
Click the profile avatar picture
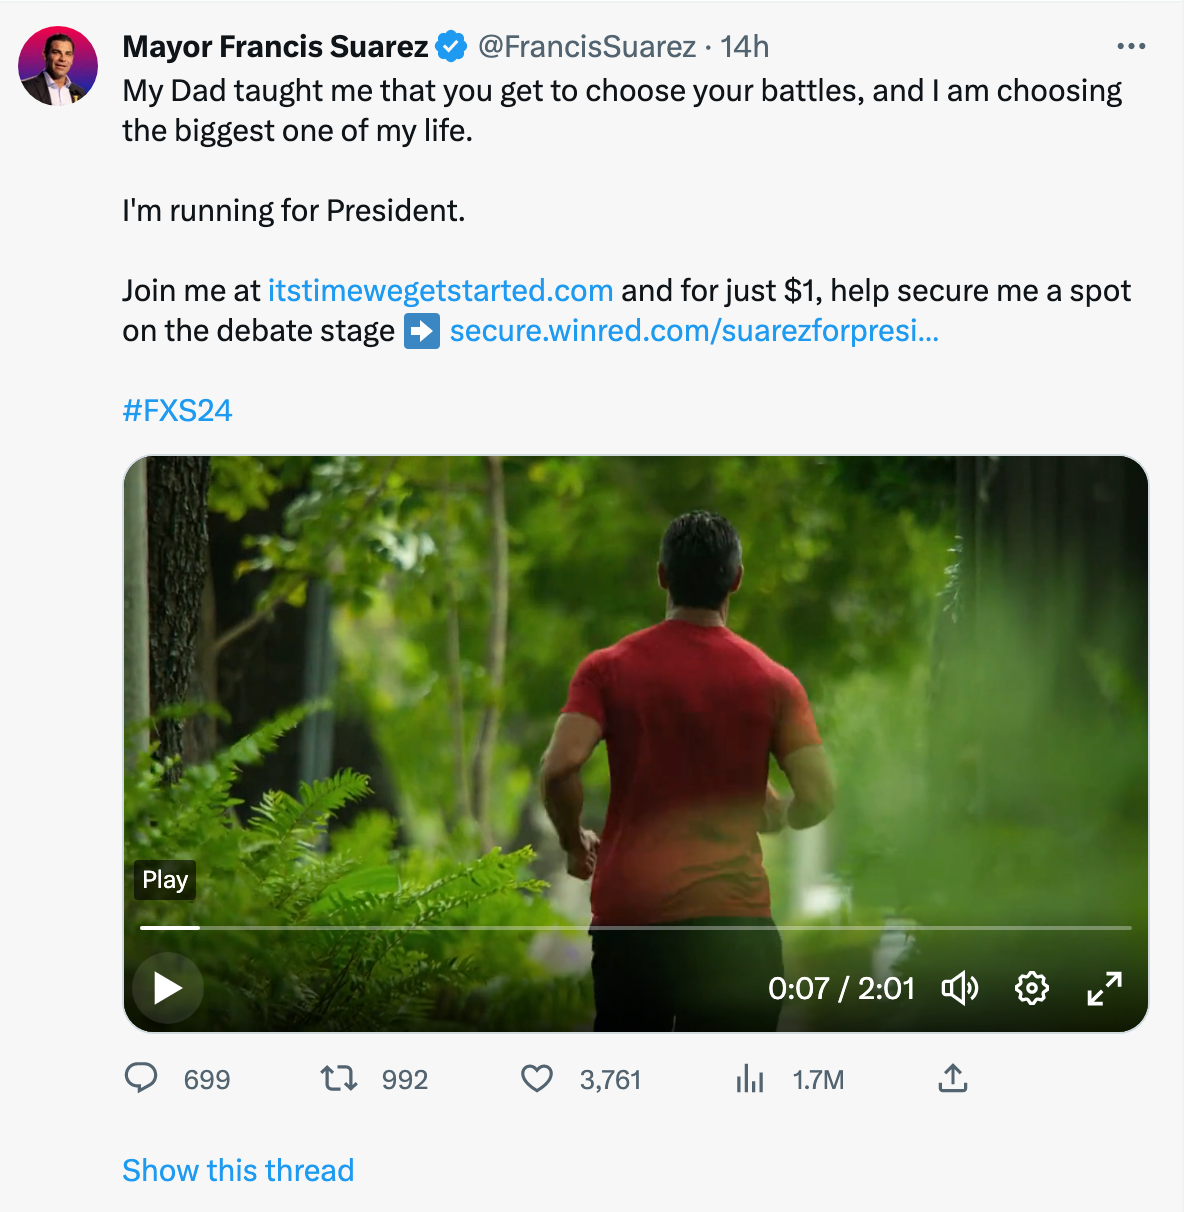pos(58,66)
